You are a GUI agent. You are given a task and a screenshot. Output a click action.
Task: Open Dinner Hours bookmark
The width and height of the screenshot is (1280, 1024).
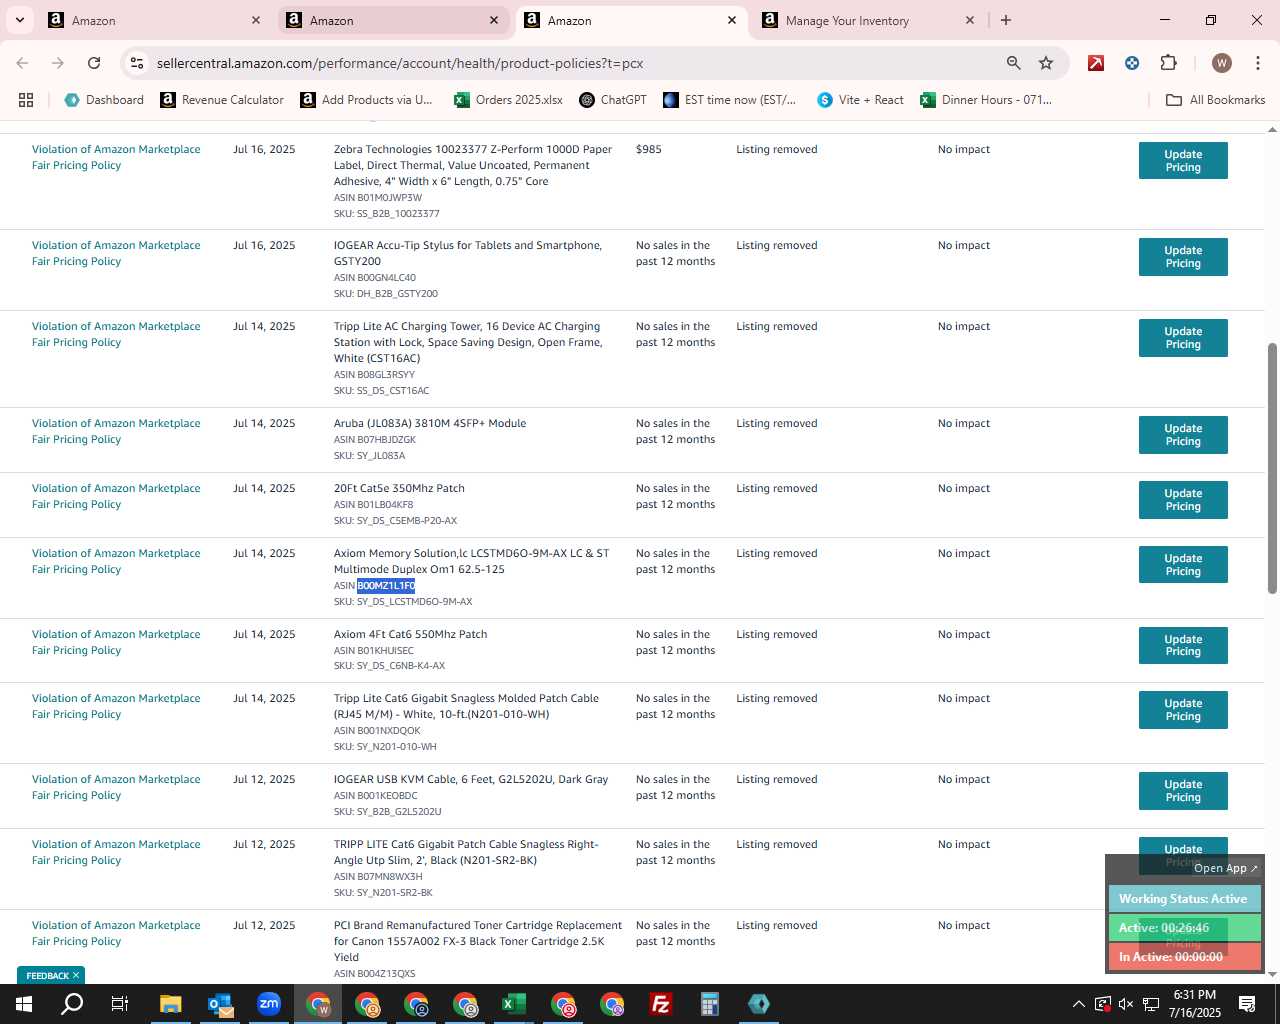[x=986, y=100]
